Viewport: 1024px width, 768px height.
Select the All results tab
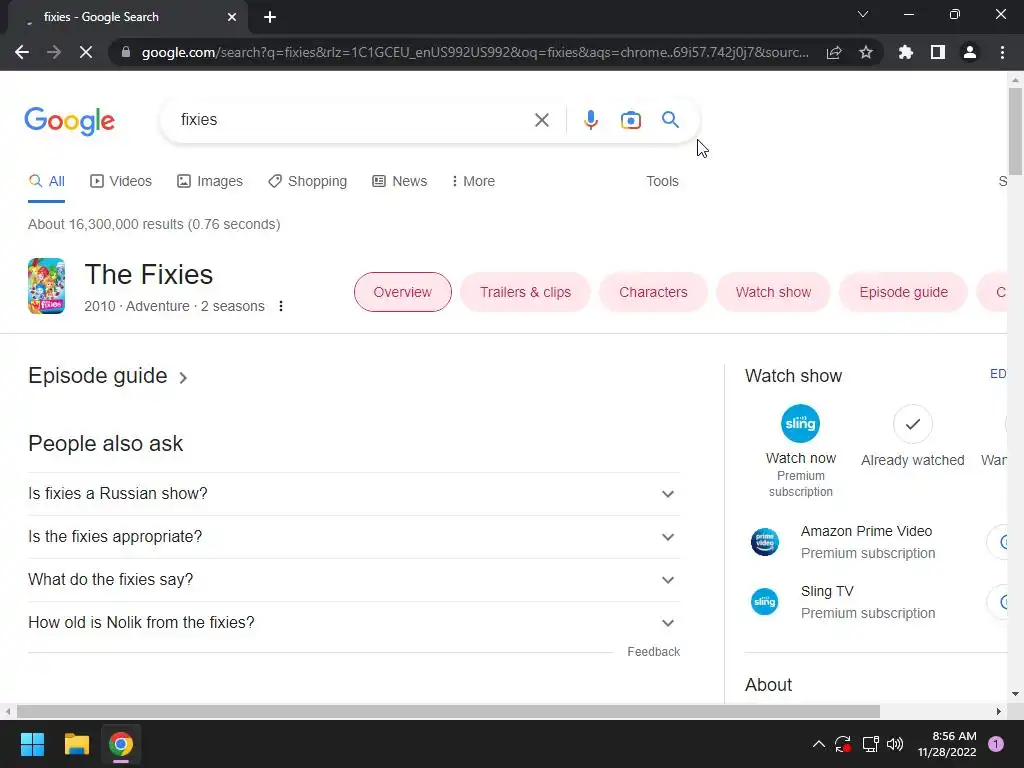coord(46,181)
